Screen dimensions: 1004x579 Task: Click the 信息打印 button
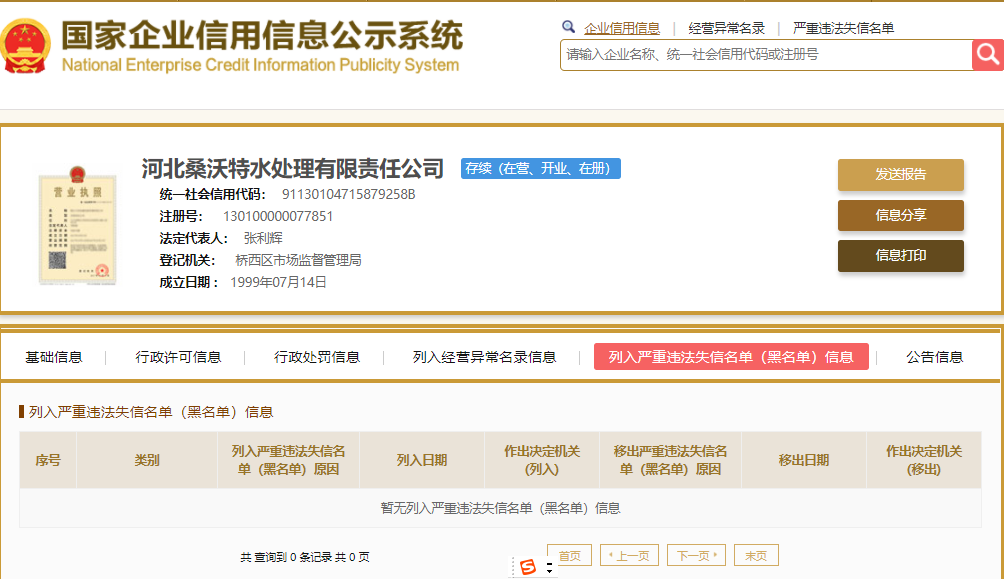point(901,256)
